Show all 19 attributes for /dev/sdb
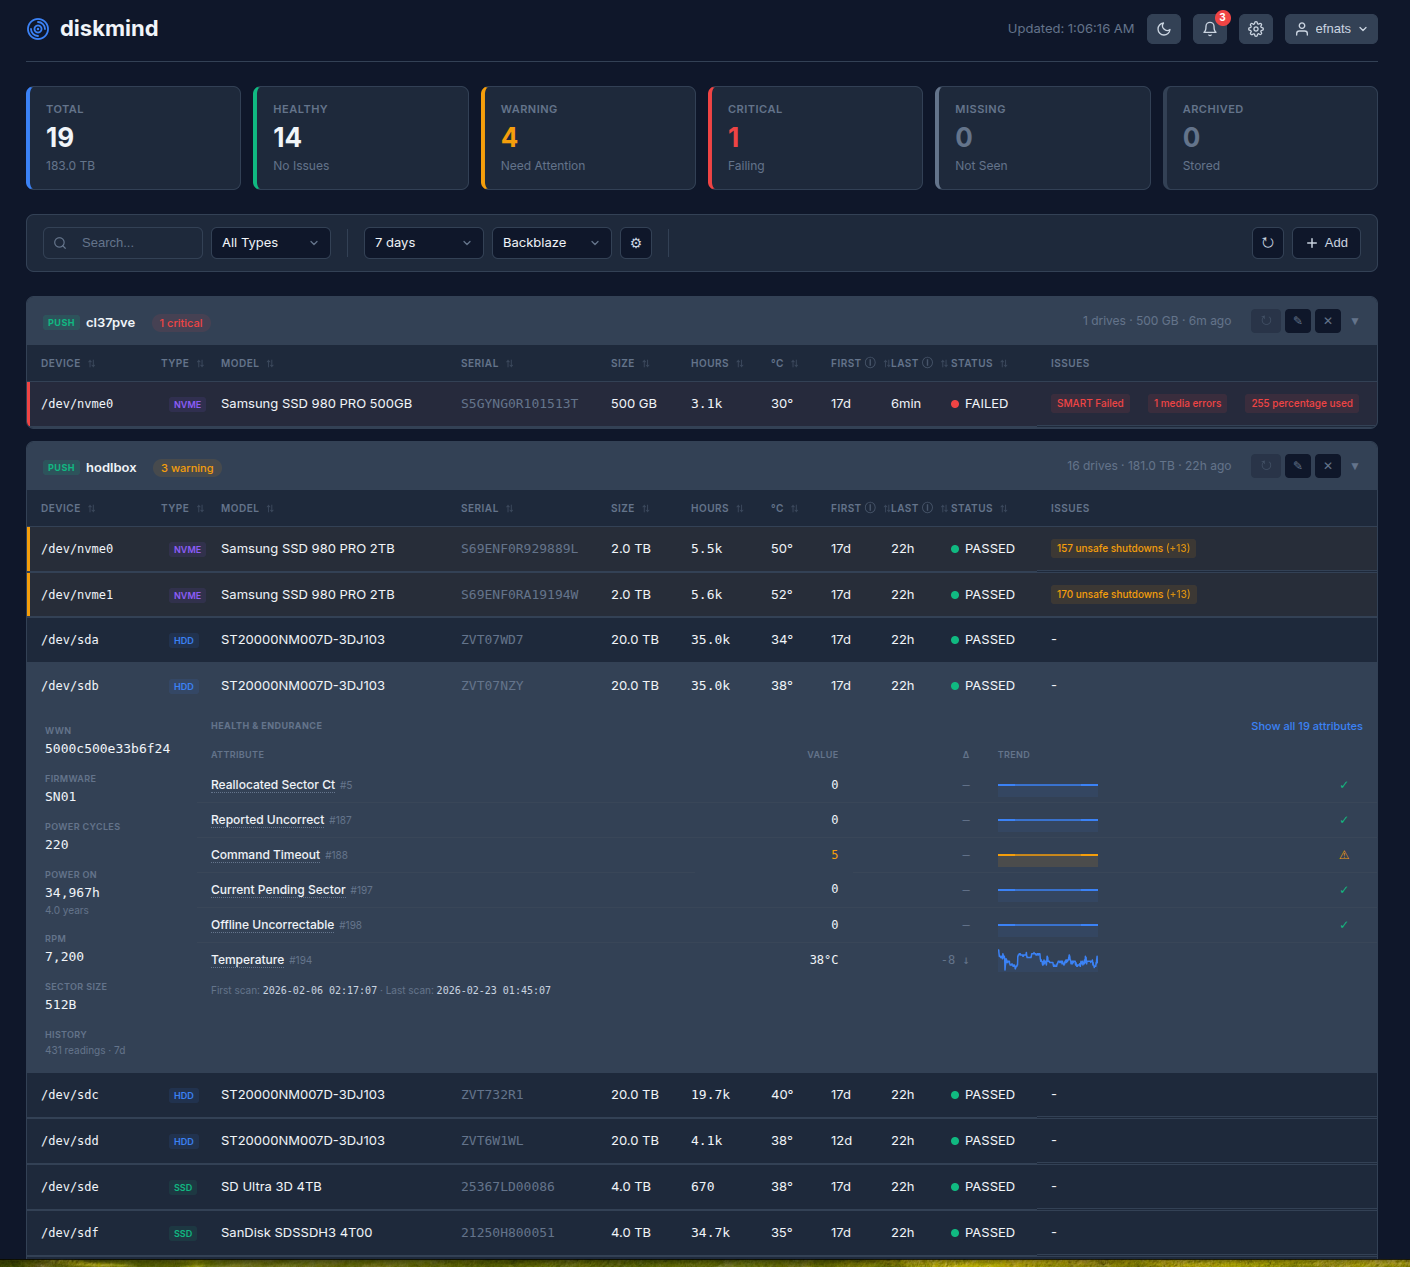This screenshot has width=1410, height=1267. point(1306,726)
